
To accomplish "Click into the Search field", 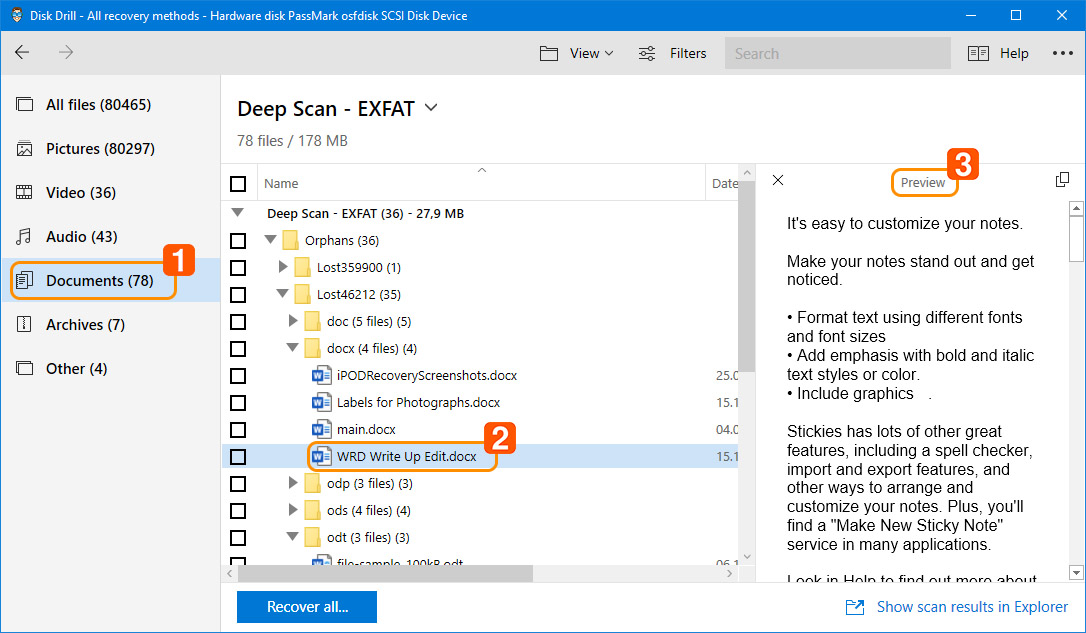I will [837, 53].
